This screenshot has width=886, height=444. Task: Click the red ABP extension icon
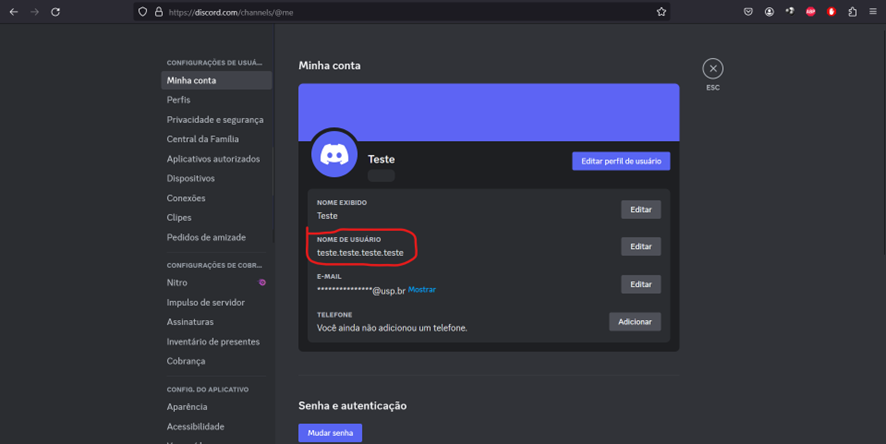coord(810,12)
